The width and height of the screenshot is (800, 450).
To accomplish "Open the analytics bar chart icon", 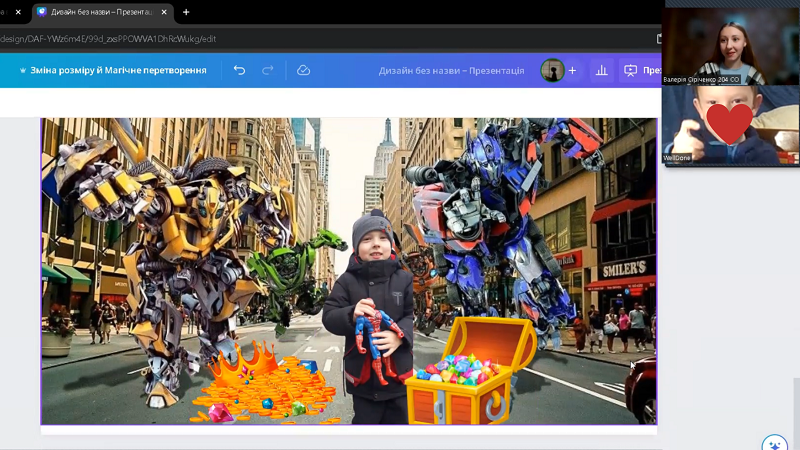I will coord(602,70).
